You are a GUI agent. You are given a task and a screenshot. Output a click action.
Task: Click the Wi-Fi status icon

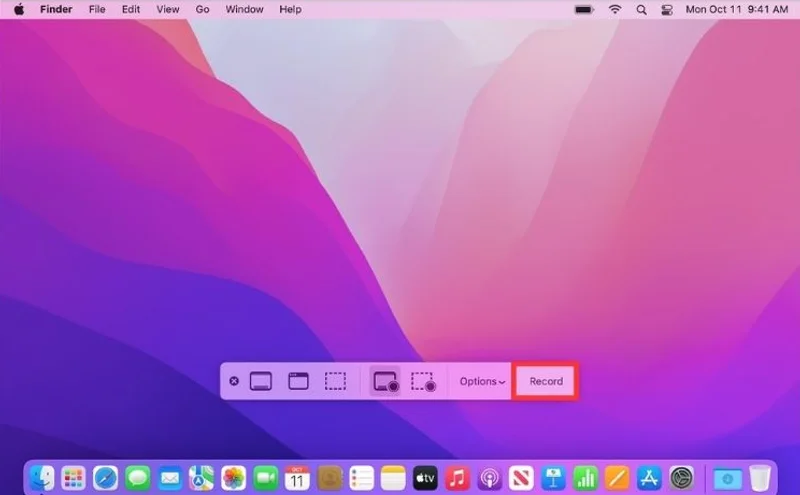[x=614, y=9]
